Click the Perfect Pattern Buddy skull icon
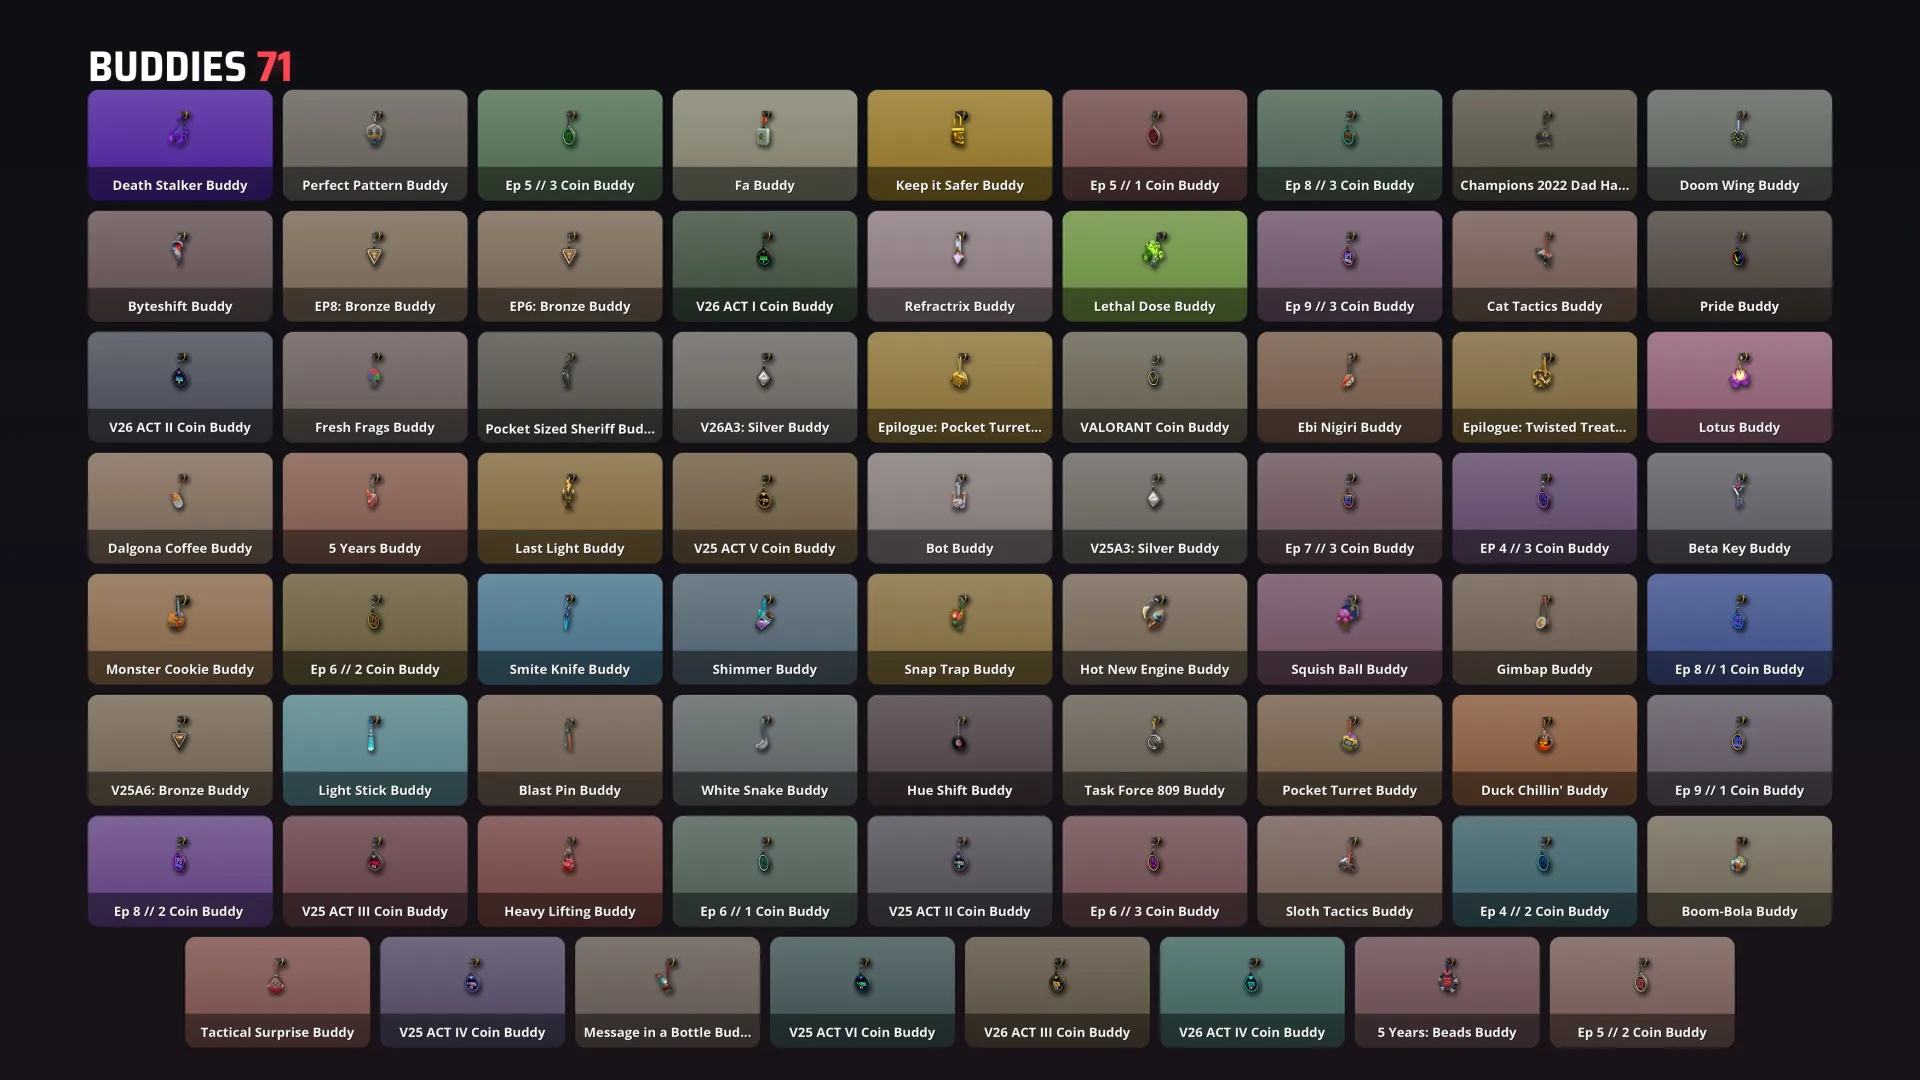1920x1080 pixels. 375,130
